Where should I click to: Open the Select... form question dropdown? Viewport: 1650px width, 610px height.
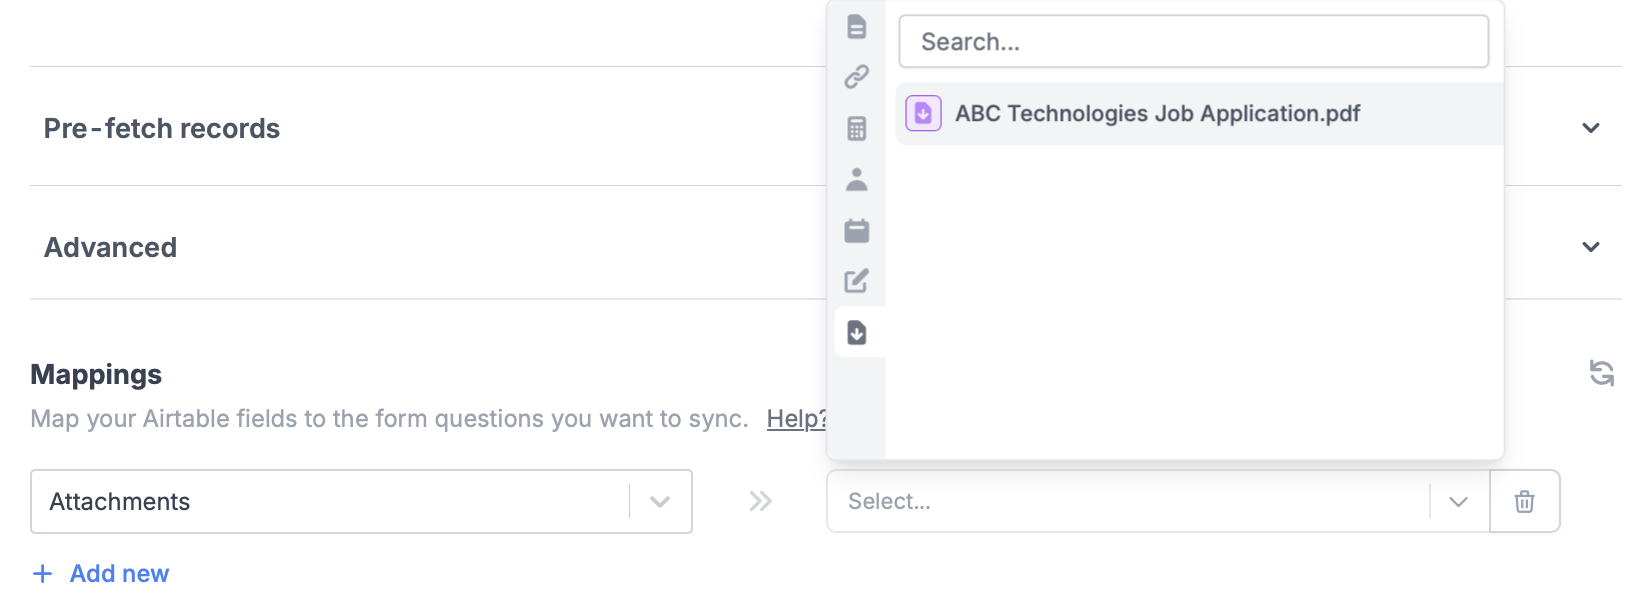point(1458,501)
